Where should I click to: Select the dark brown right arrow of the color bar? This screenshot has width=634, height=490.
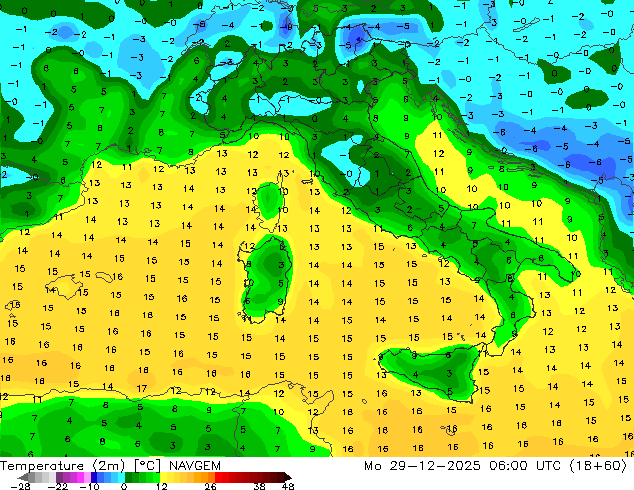pos(288,477)
